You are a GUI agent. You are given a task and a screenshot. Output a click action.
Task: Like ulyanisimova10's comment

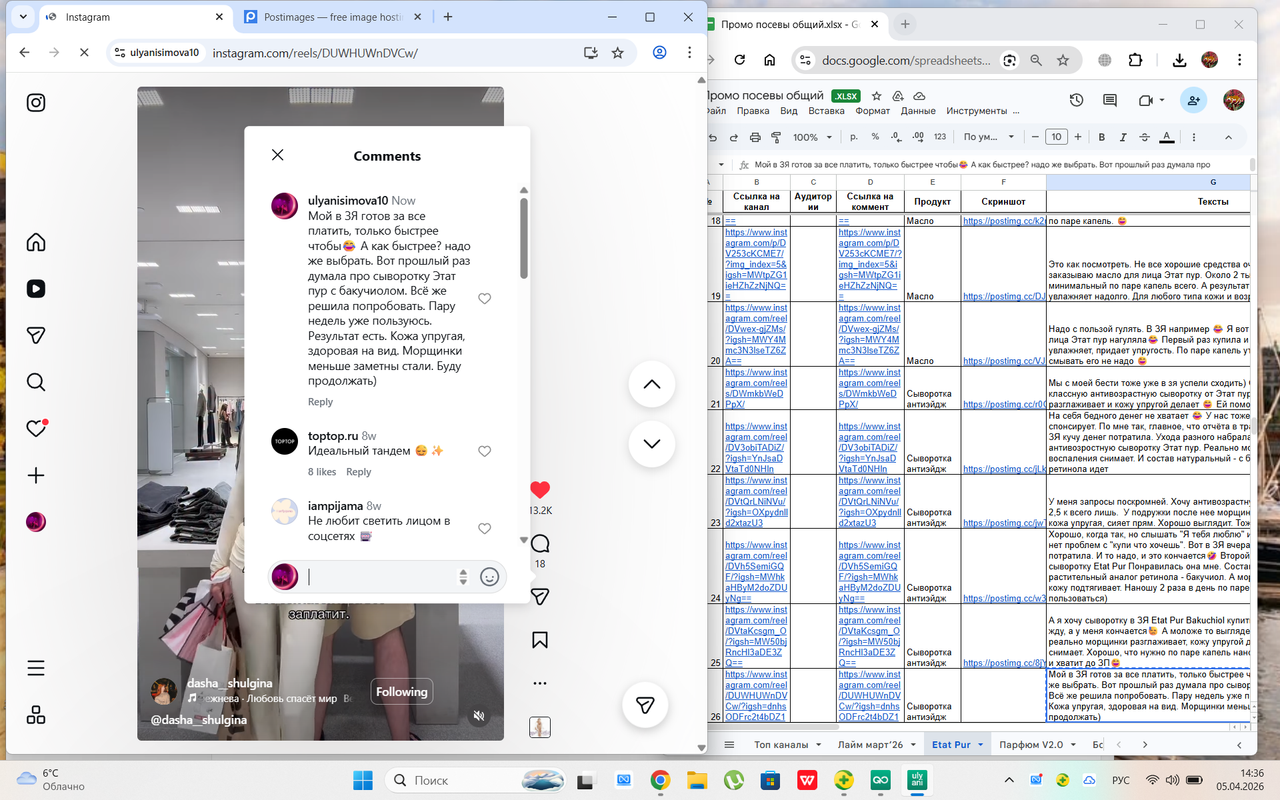[485, 299]
